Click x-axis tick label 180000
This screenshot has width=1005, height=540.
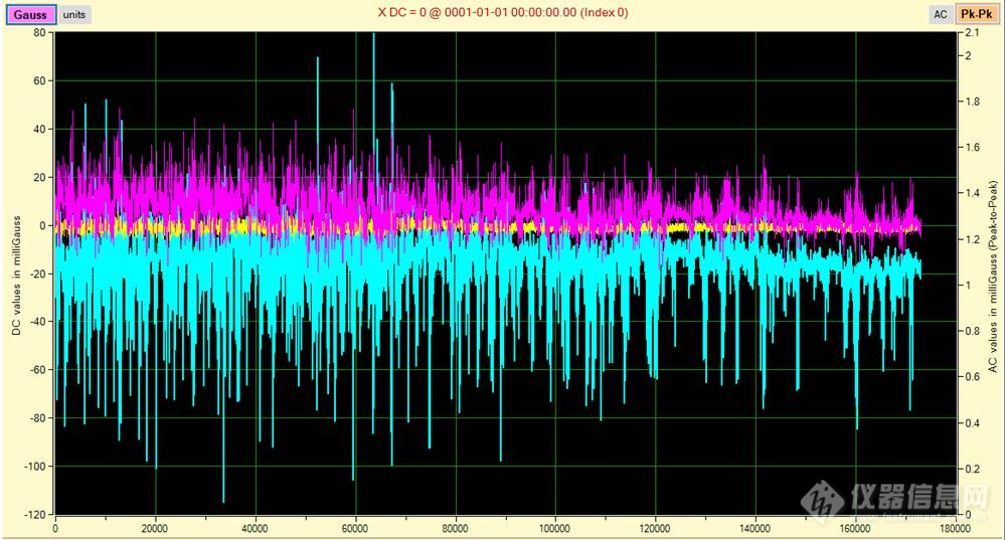coord(954,528)
